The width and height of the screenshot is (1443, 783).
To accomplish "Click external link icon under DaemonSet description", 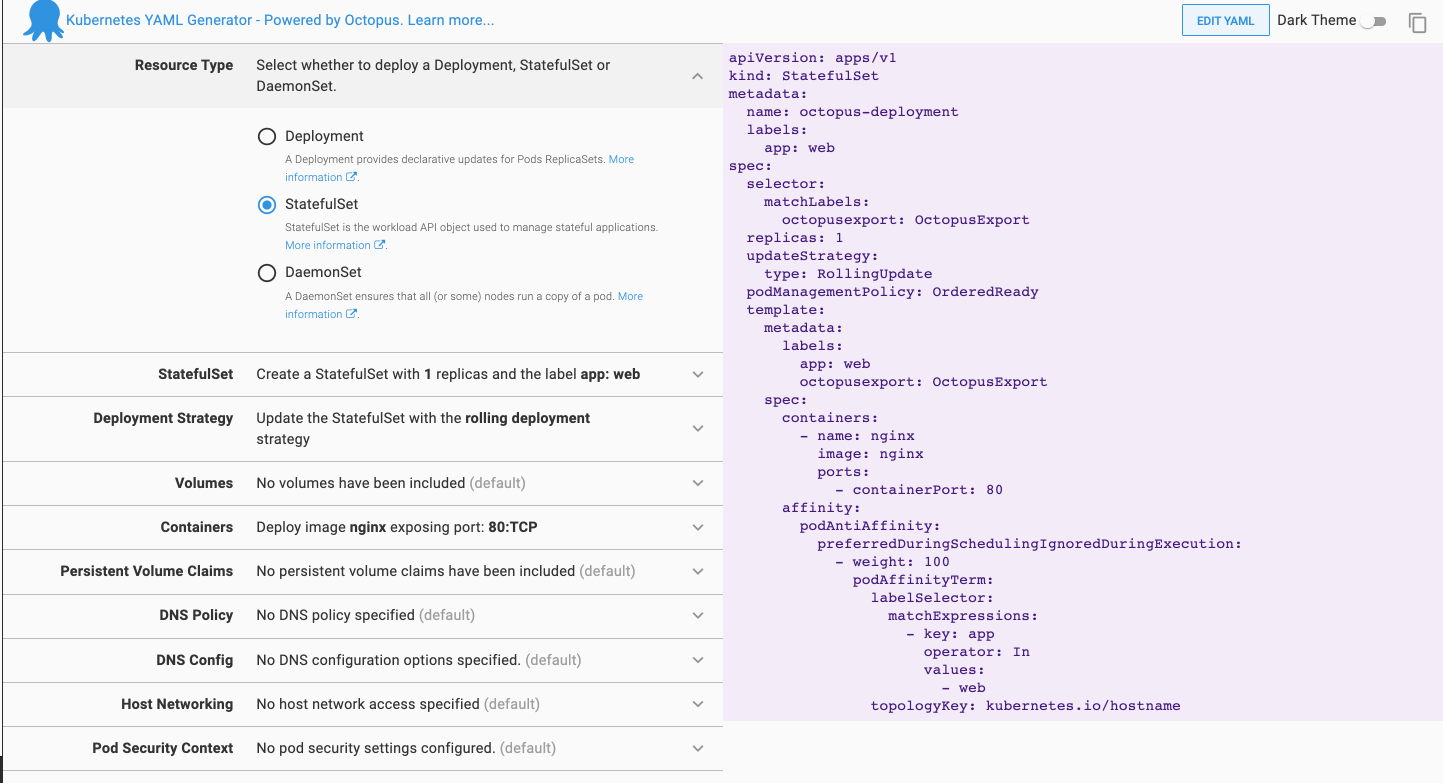I will [x=351, y=315].
